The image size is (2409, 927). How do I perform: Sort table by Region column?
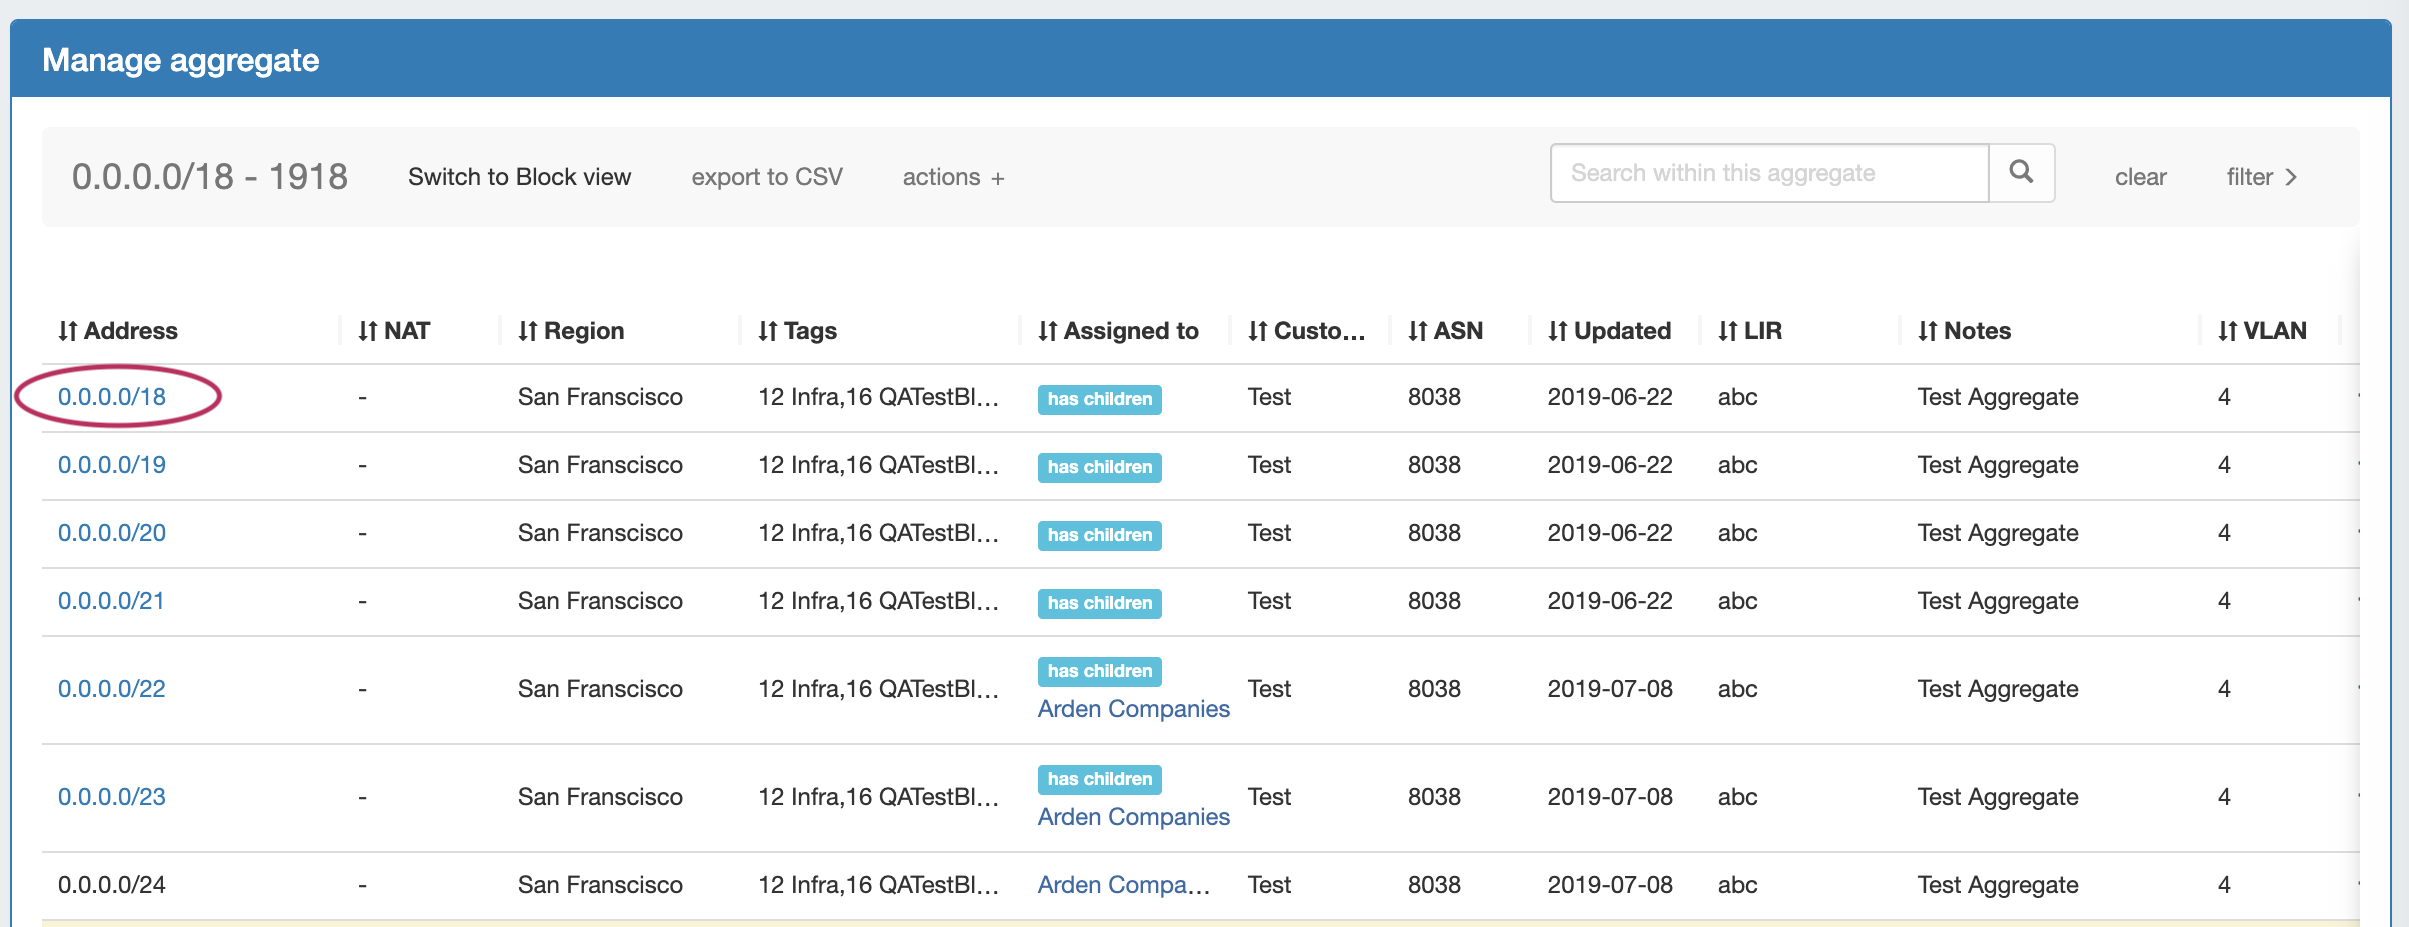(x=571, y=331)
